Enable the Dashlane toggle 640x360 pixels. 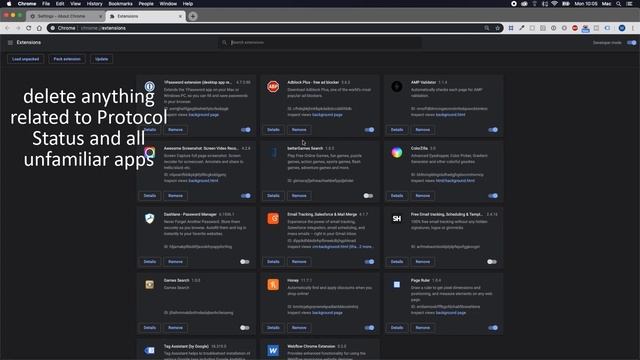click(x=244, y=262)
